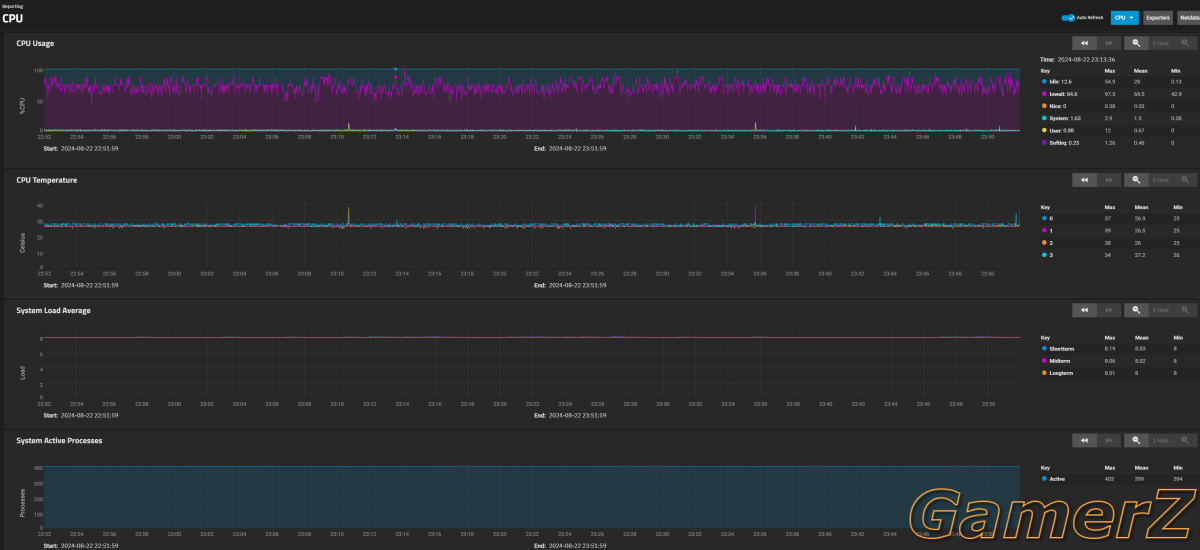The width and height of the screenshot is (1200, 550).
Task: Select the Active processes legend entry
Action: coord(1054,478)
